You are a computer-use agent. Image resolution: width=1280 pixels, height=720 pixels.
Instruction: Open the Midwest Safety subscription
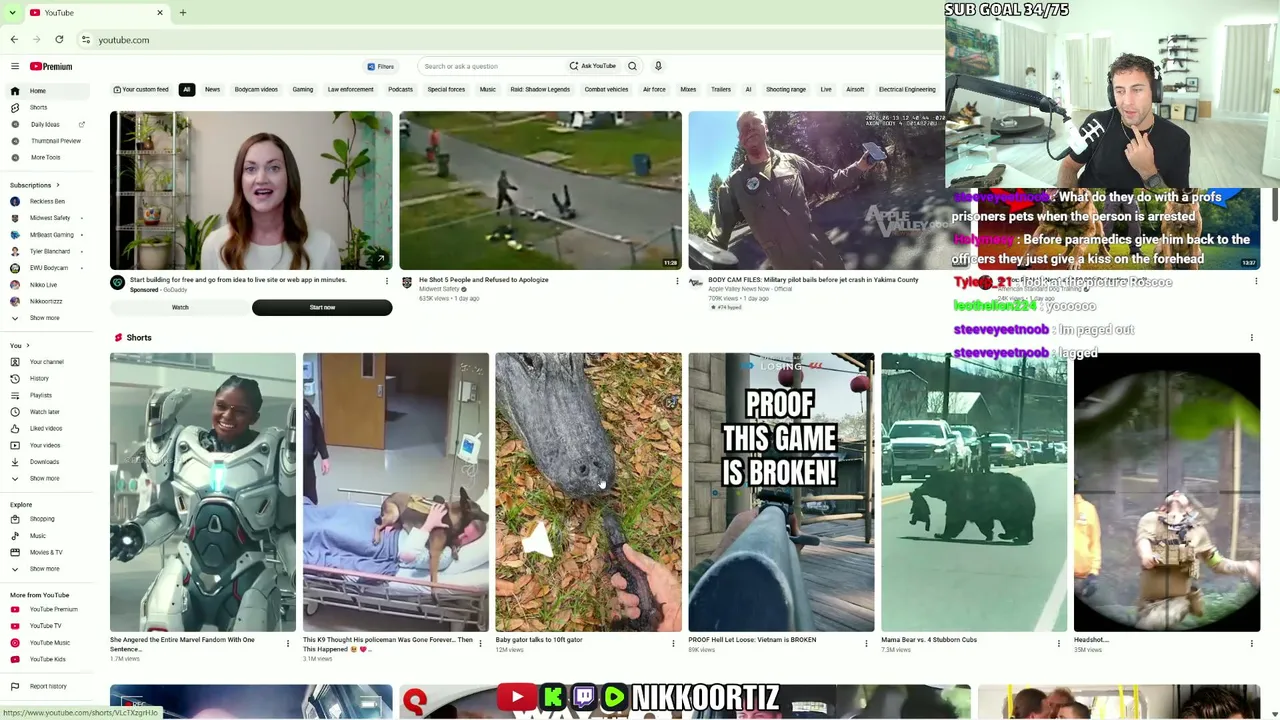tap(50, 218)
